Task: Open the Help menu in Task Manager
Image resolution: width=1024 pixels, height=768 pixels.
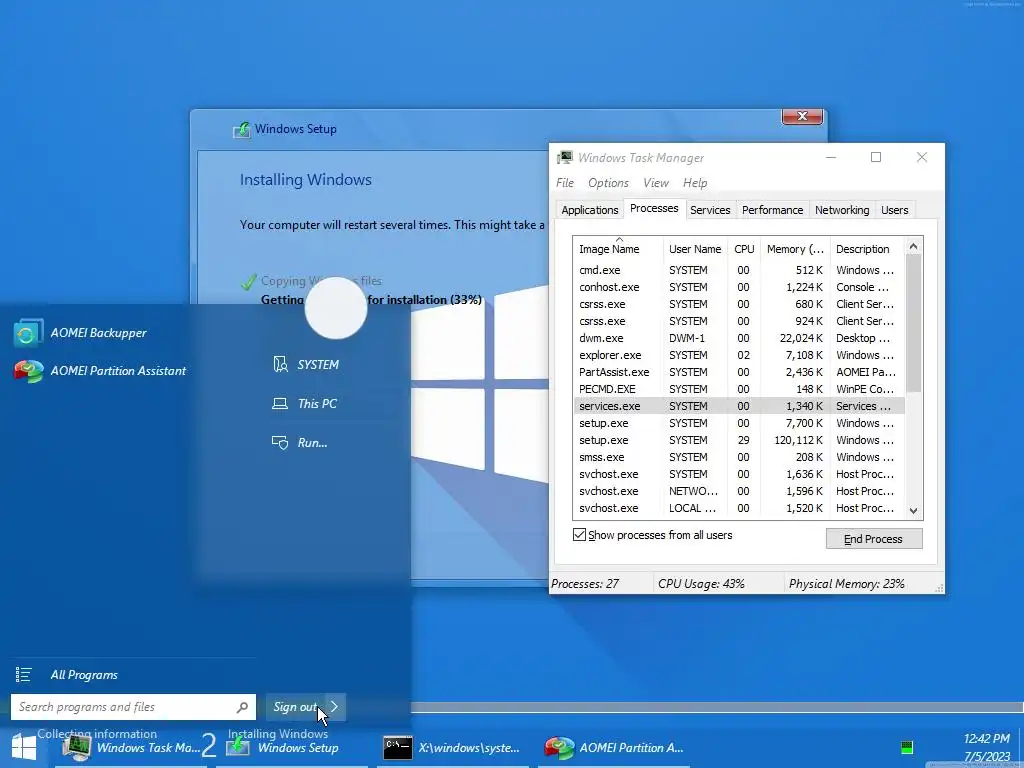Action: click(695, 183)
